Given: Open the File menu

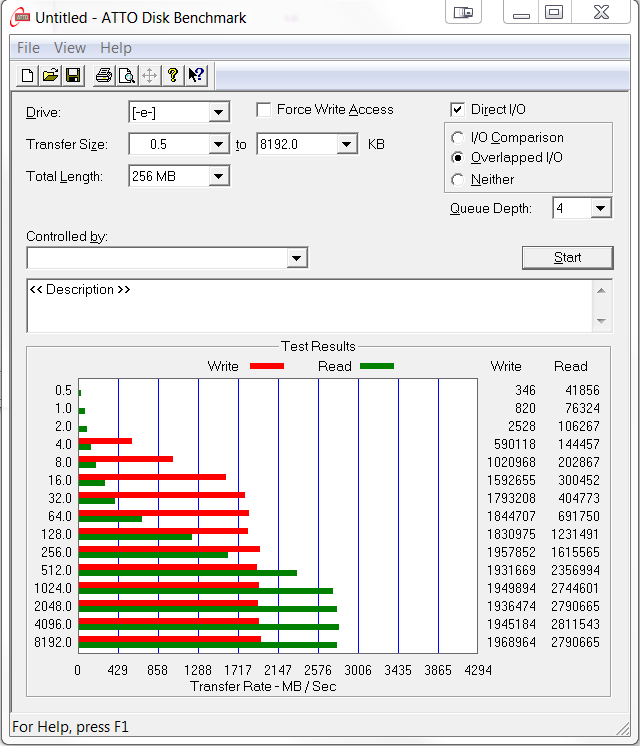Looking at the screenshot, I should click(x=28, y=48).
